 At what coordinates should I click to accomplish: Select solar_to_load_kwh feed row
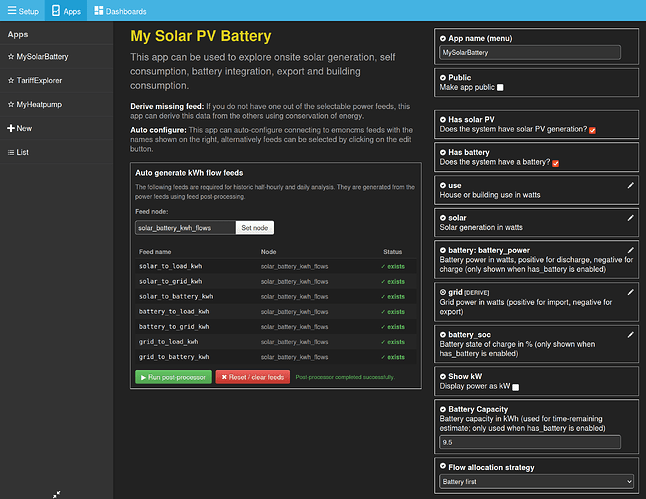(276, 266)
